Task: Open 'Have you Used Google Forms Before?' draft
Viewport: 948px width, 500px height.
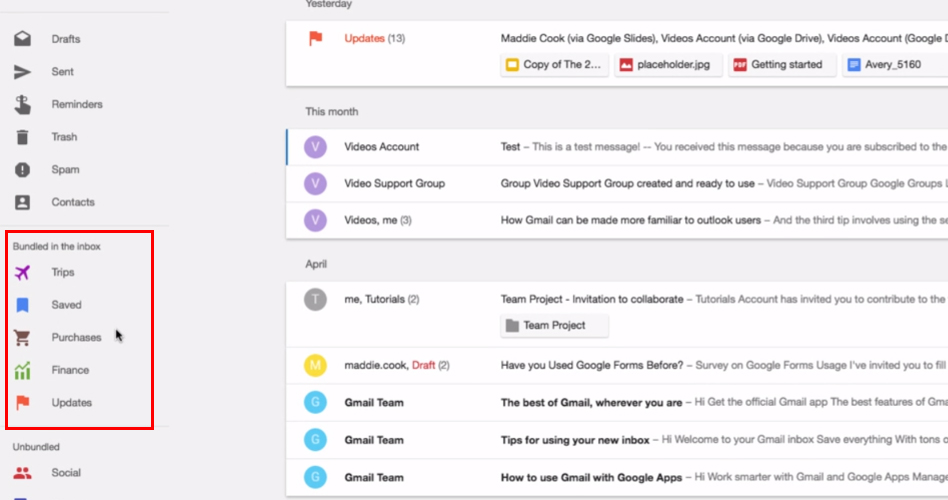Action: [617, 365]
